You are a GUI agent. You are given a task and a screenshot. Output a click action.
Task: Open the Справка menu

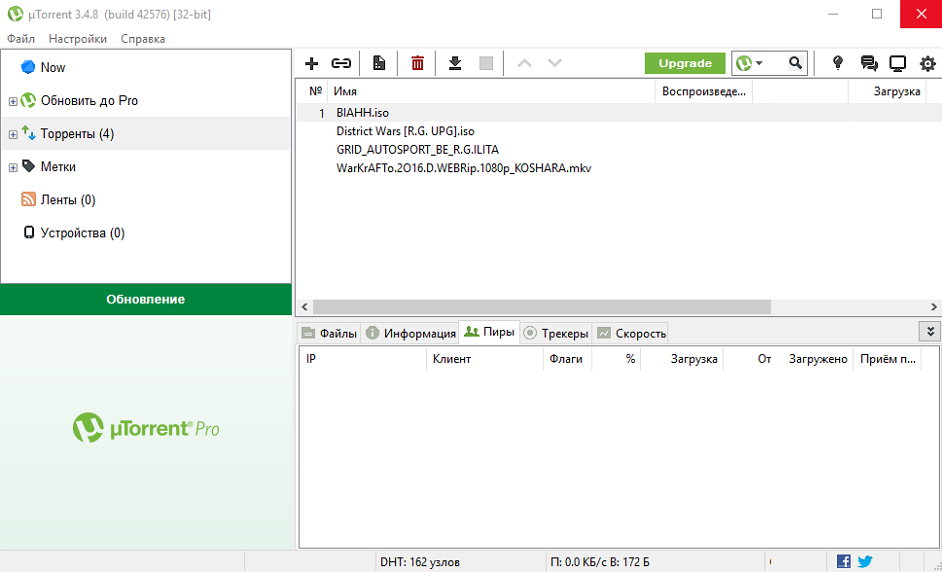tap(143, 39)
